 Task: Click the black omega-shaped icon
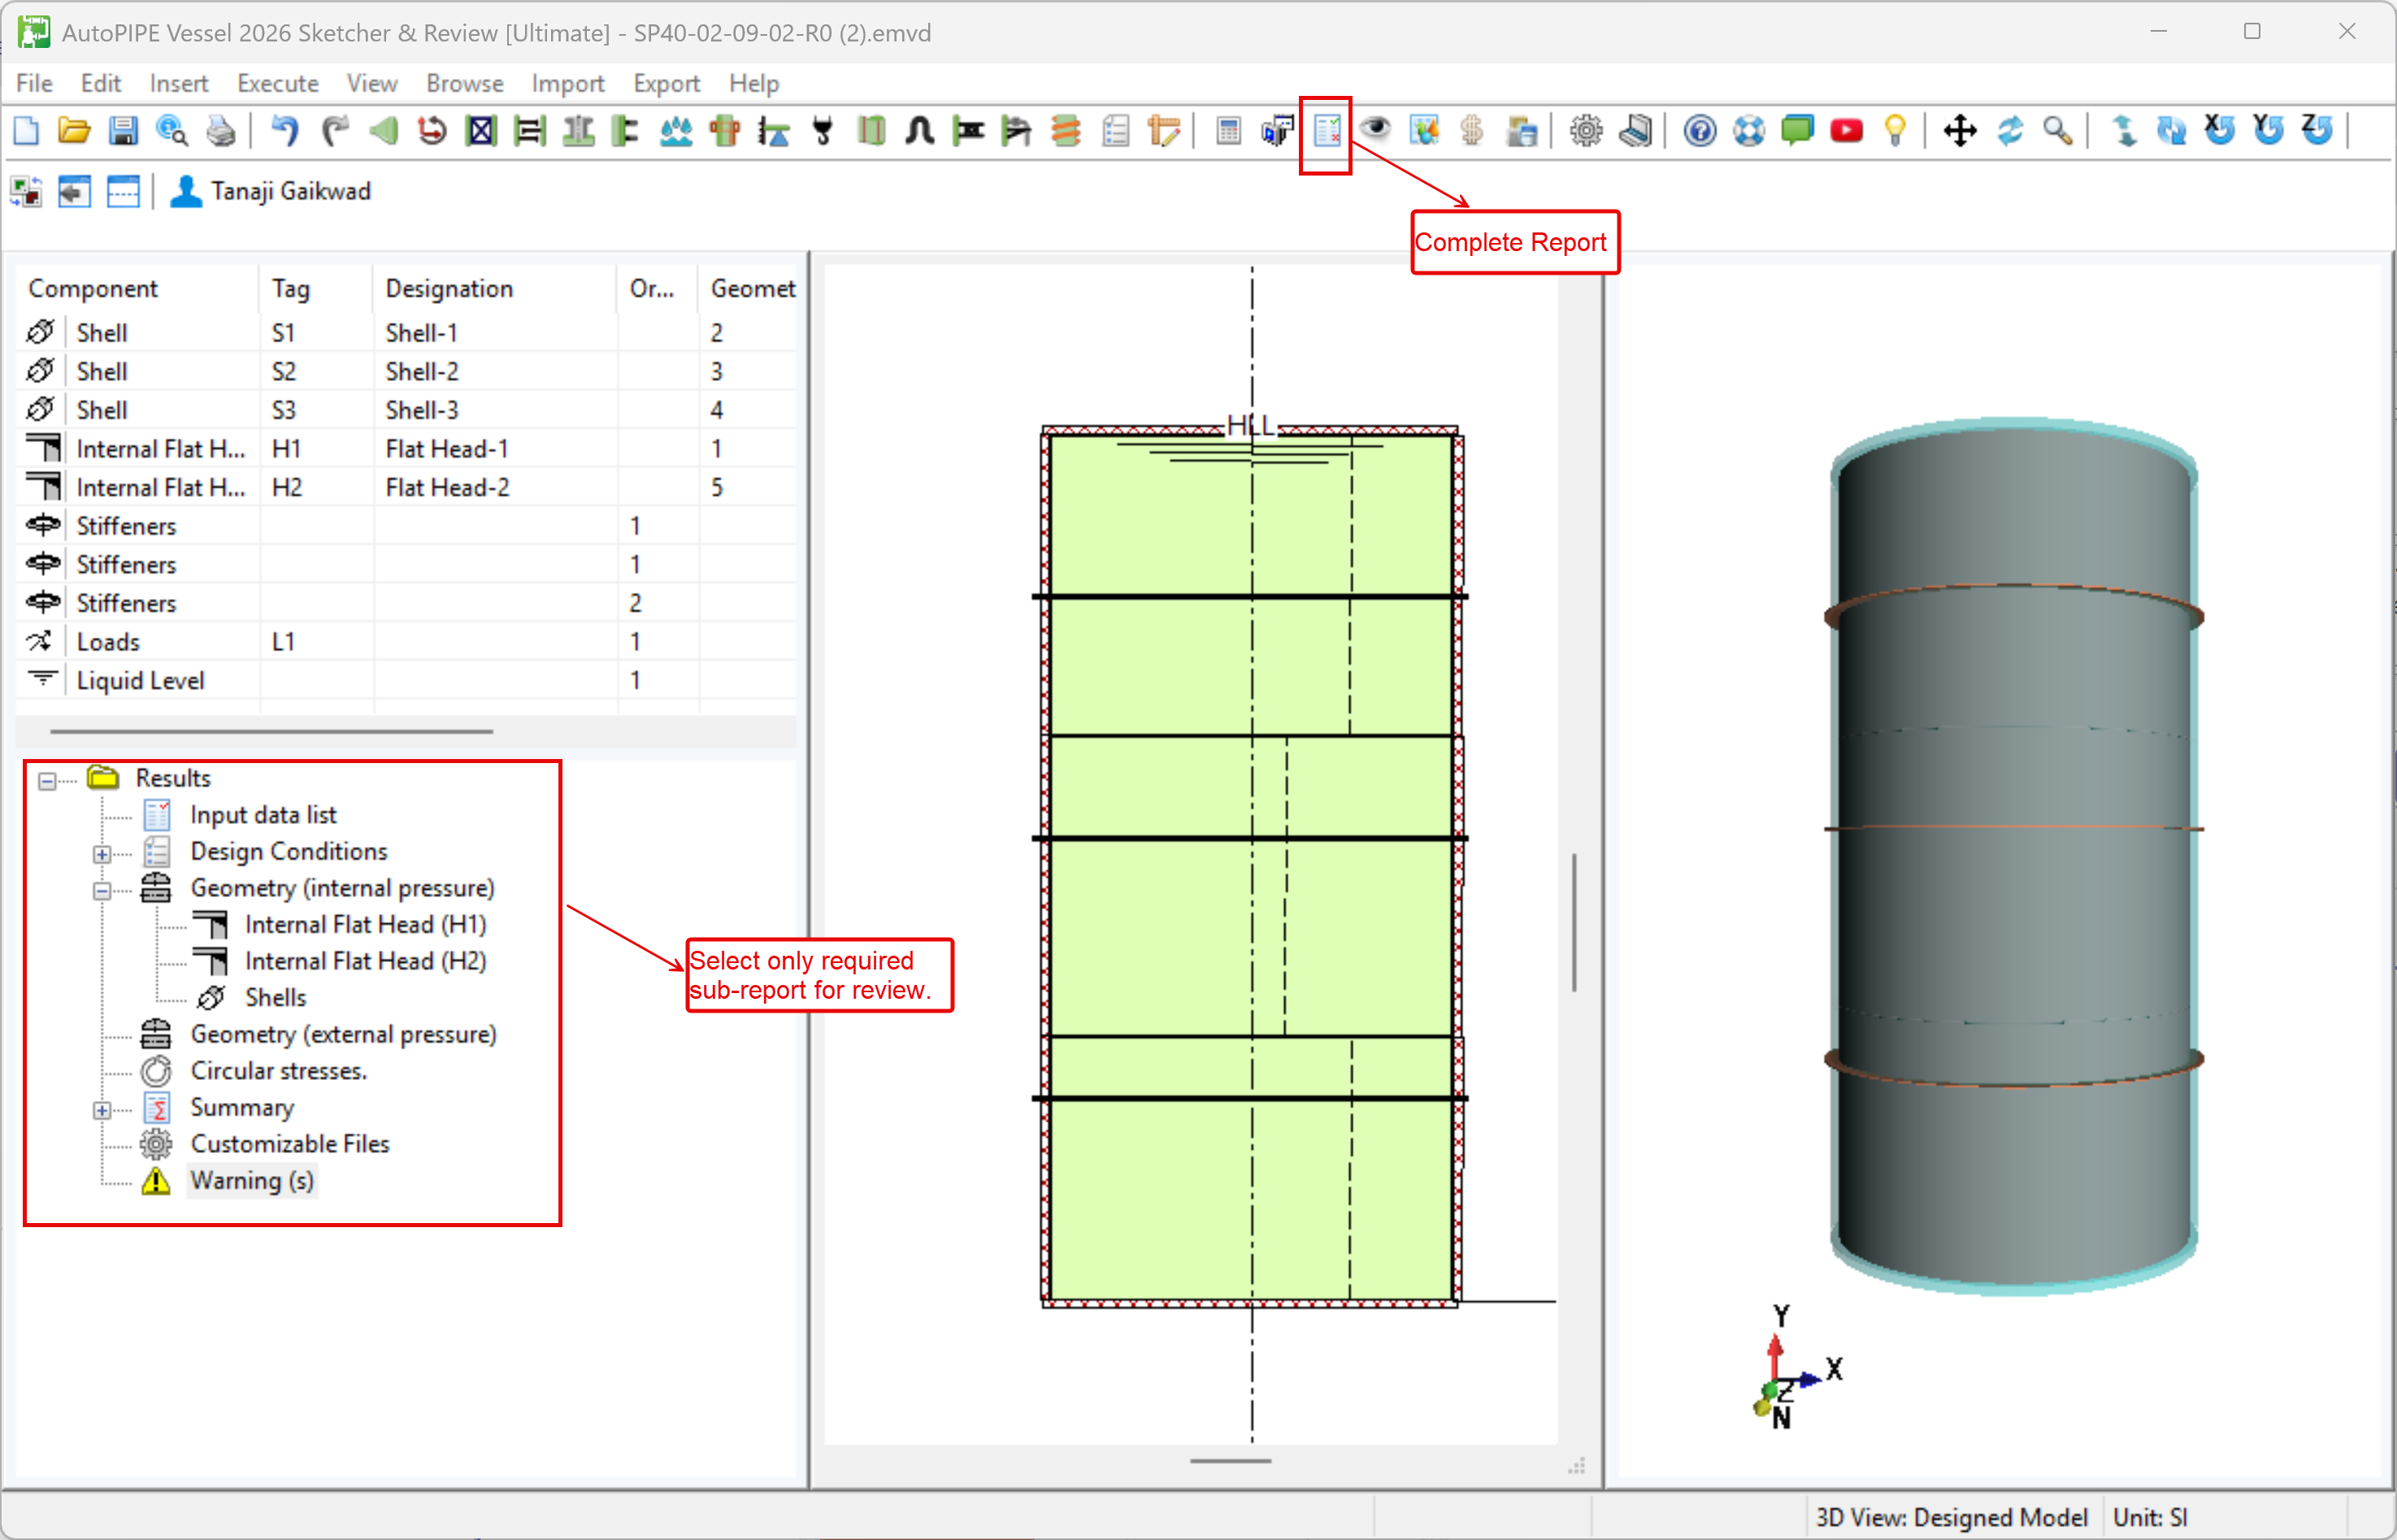point(920,131)
